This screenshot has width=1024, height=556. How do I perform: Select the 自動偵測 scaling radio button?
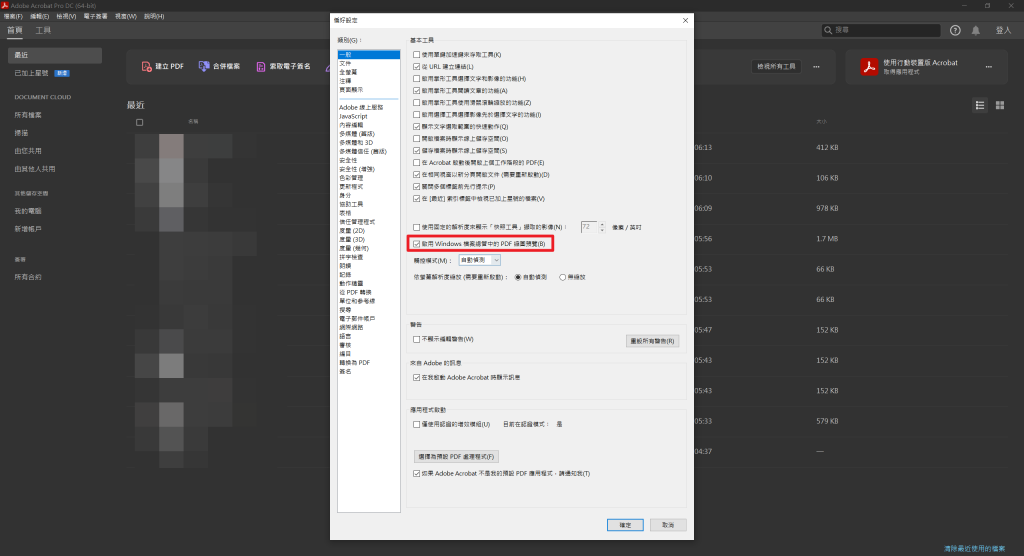click(518, 278)
